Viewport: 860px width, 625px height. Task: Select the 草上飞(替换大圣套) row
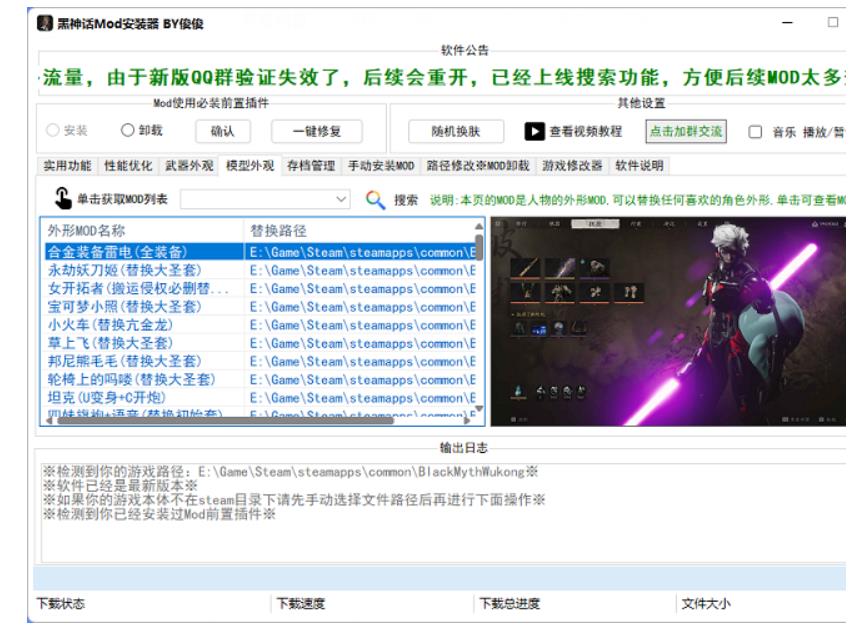pyautogui.click(x=260, y=343)
